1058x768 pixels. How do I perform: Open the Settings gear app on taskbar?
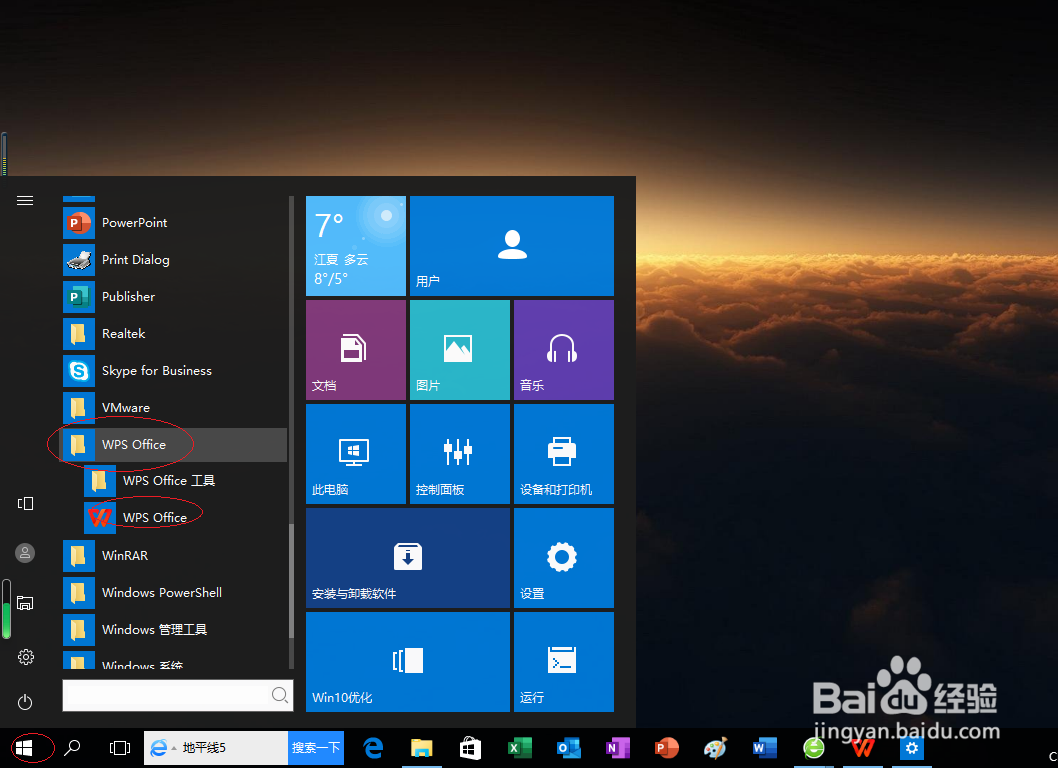pyautogui.click(x=912, y=748)
